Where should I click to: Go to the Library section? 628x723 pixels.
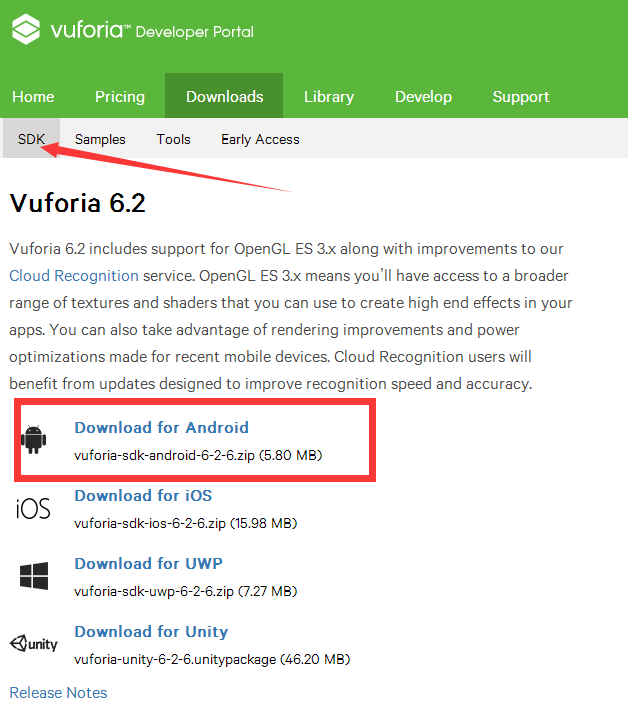[x=329, y=96]
